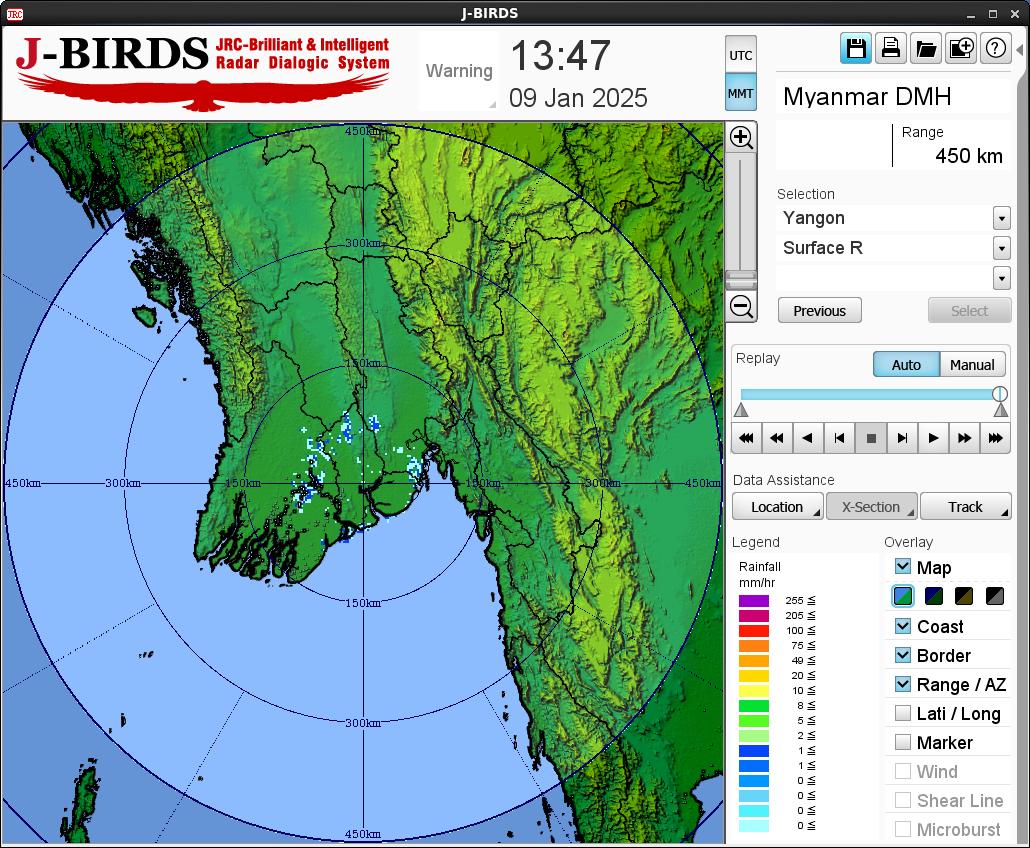1030x848 pixels.
Task: Toggle the Border overlay checkbox
Action: [903, 655]
